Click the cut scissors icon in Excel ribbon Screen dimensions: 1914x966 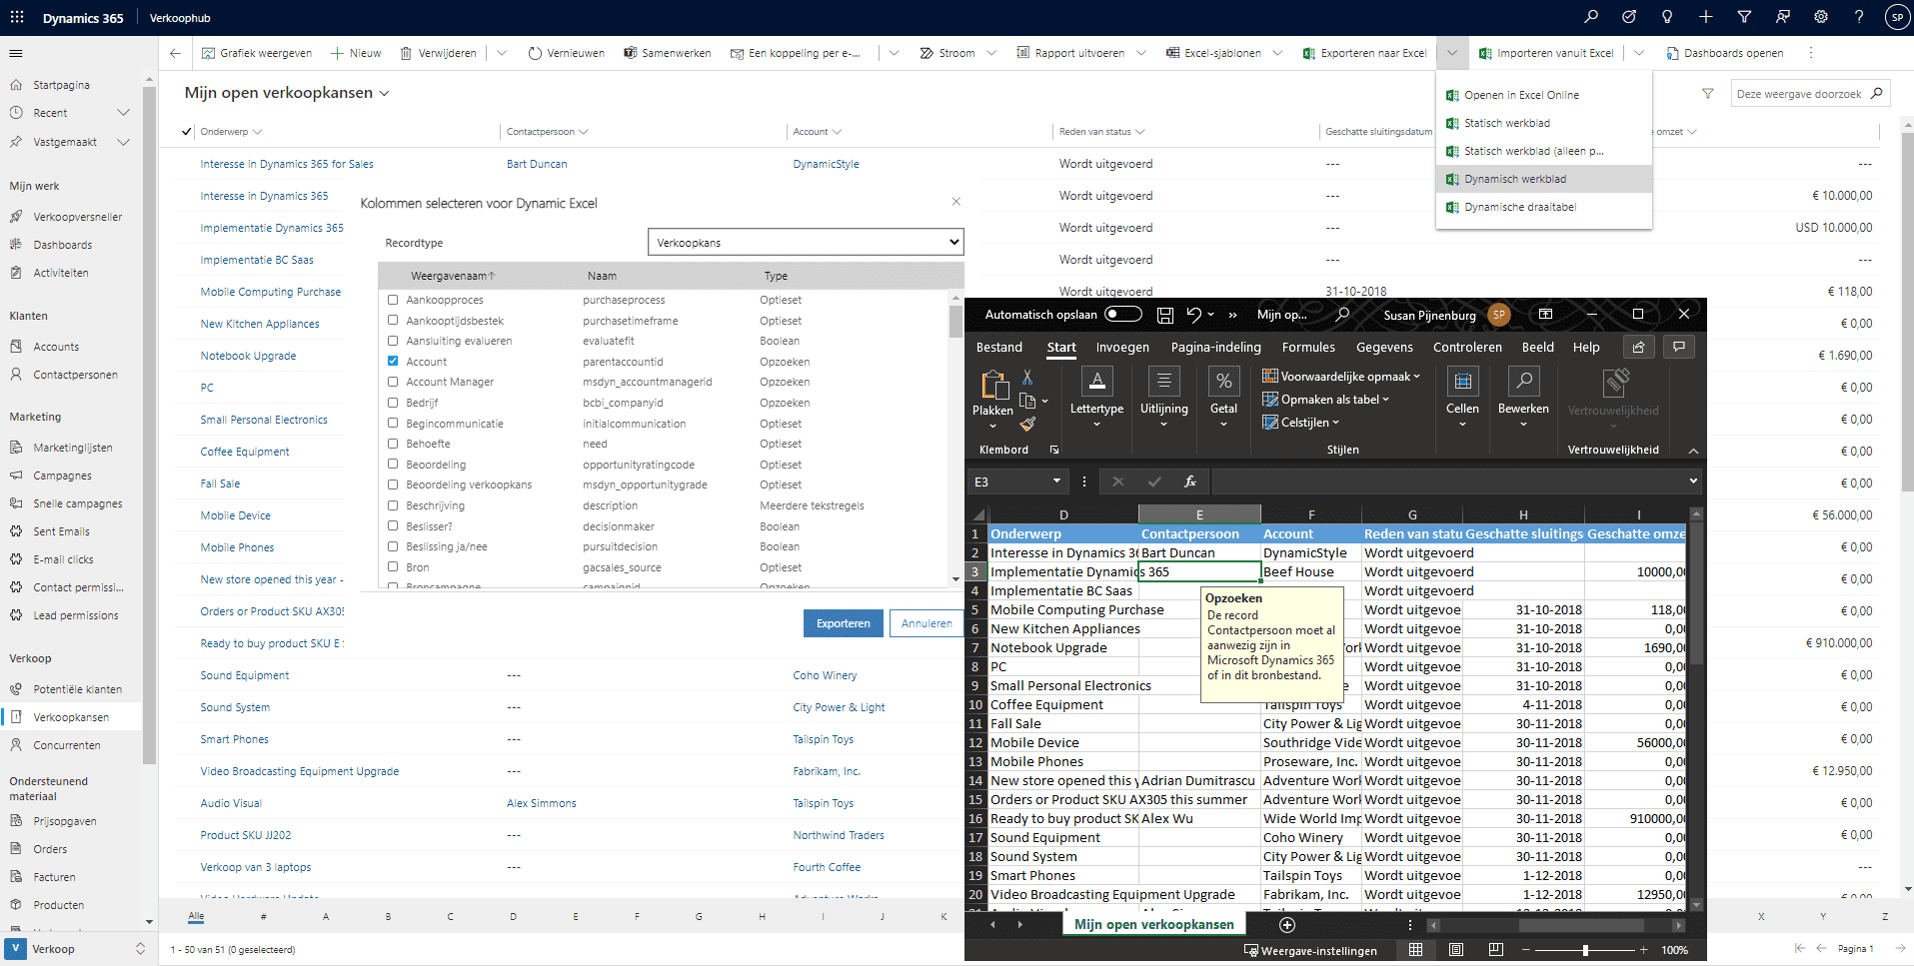coord(1027,377)
